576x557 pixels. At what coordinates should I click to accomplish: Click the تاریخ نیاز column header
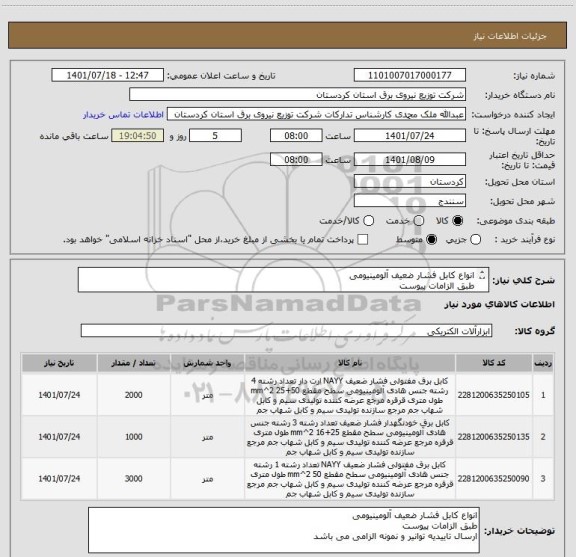[59, 363]
